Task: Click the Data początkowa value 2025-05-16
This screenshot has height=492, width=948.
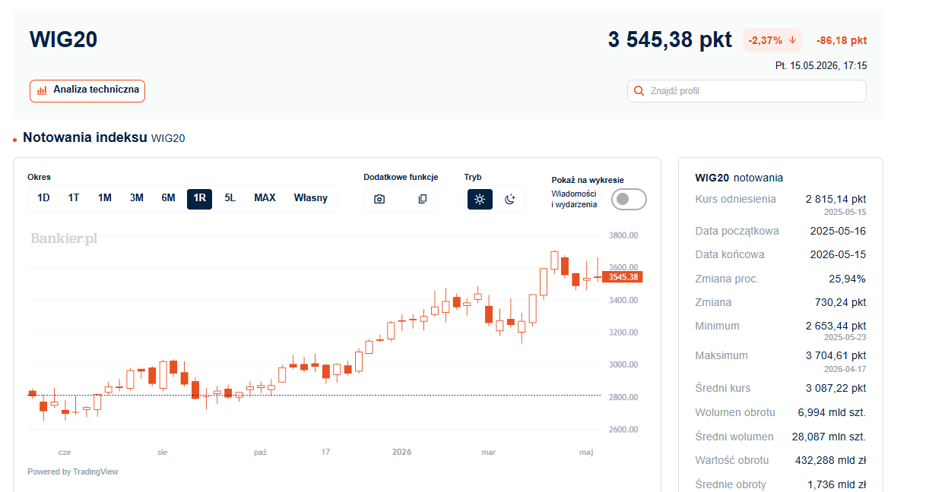Action: click(838, 231)
